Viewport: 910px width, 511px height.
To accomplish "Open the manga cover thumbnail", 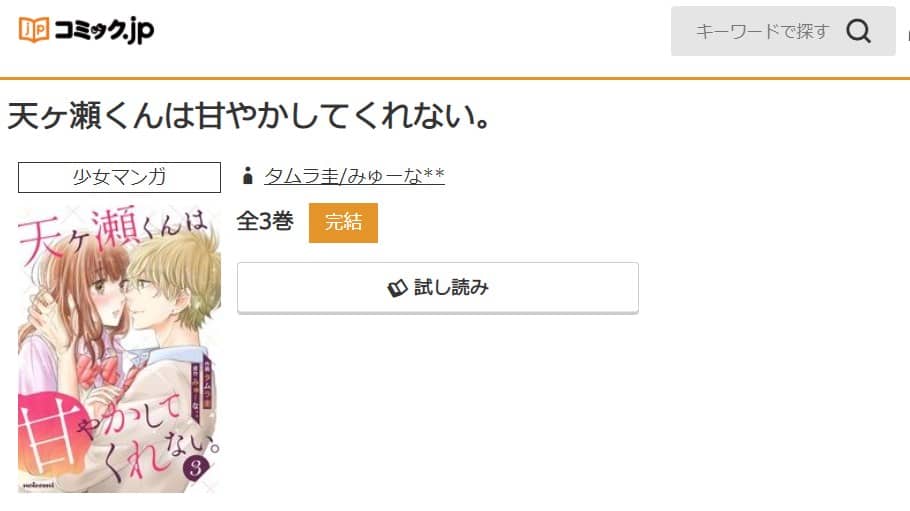I will [x=119, y=347].
